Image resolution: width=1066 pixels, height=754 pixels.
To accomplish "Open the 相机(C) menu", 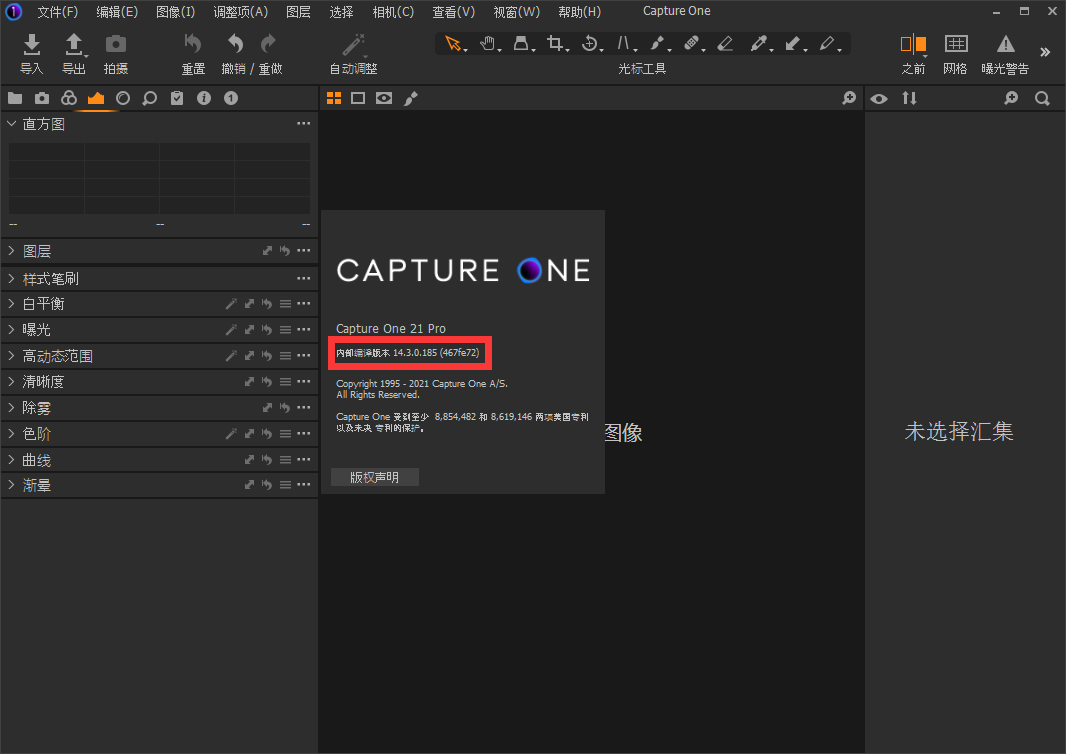I will tap(393, 12).
